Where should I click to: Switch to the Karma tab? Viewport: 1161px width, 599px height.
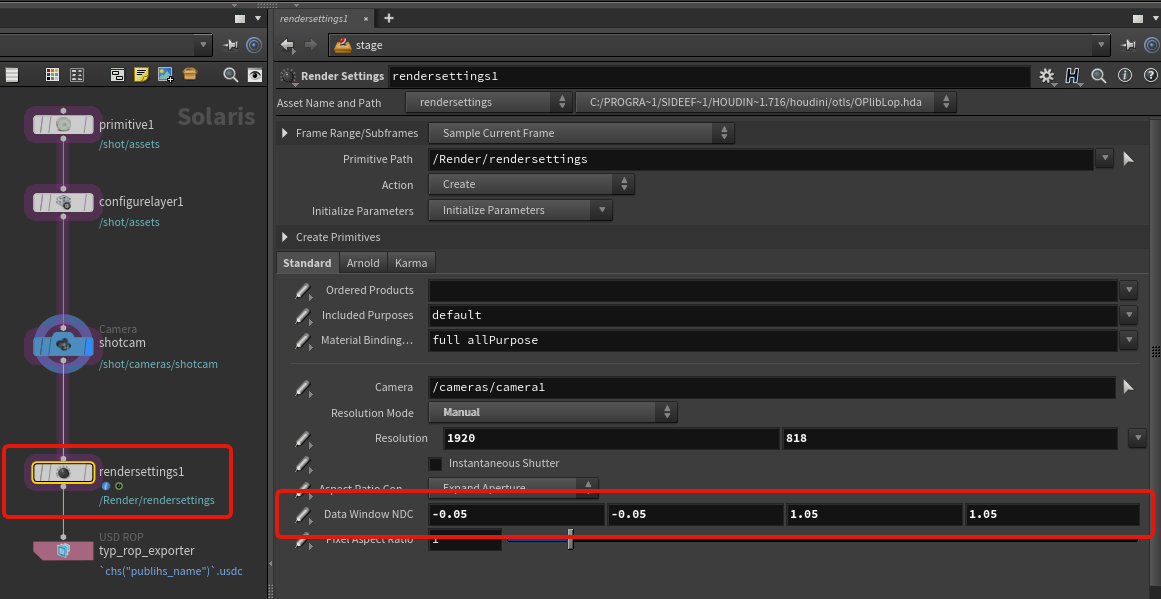pos(411,263)
